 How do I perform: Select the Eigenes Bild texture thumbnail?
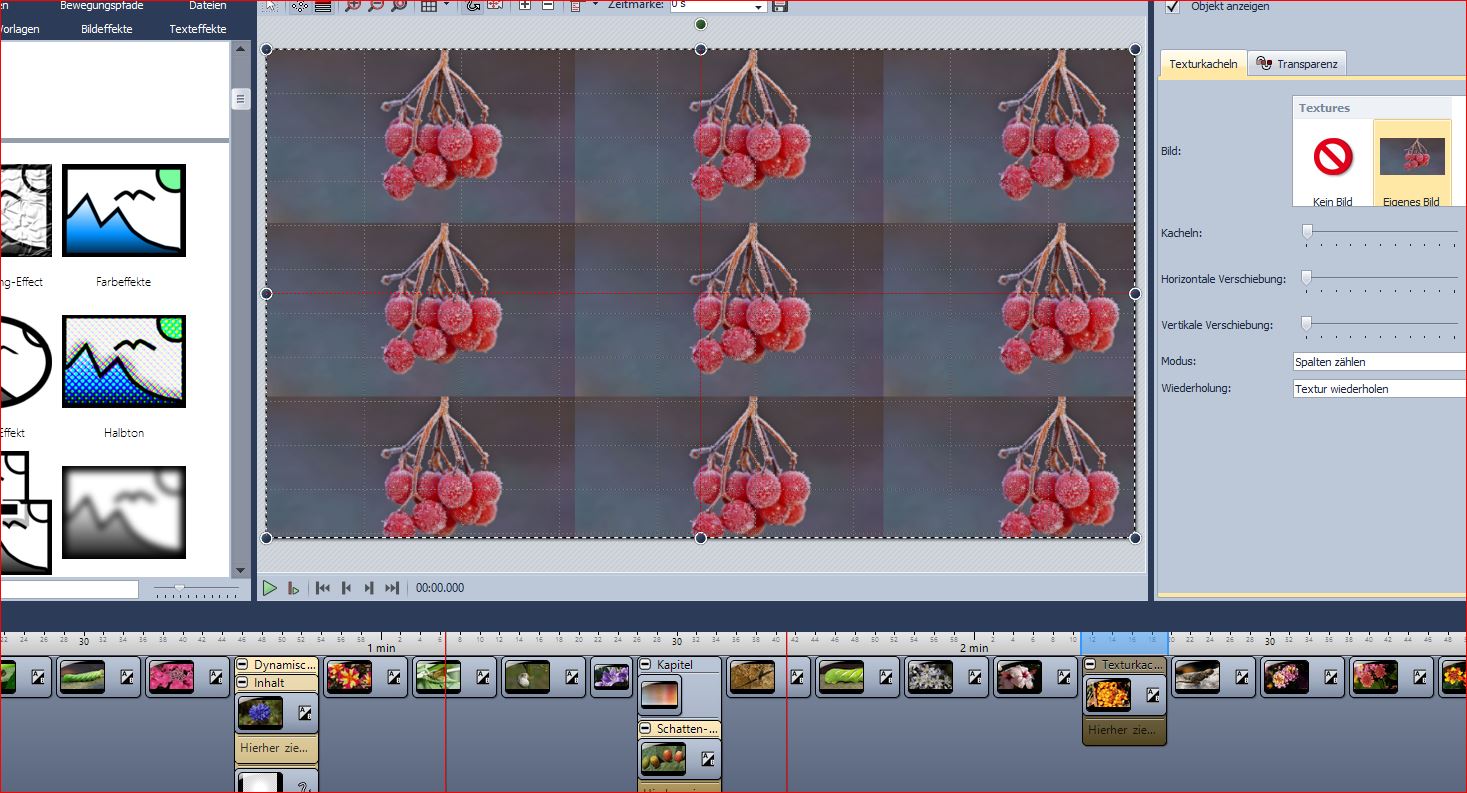(1411, 159)
